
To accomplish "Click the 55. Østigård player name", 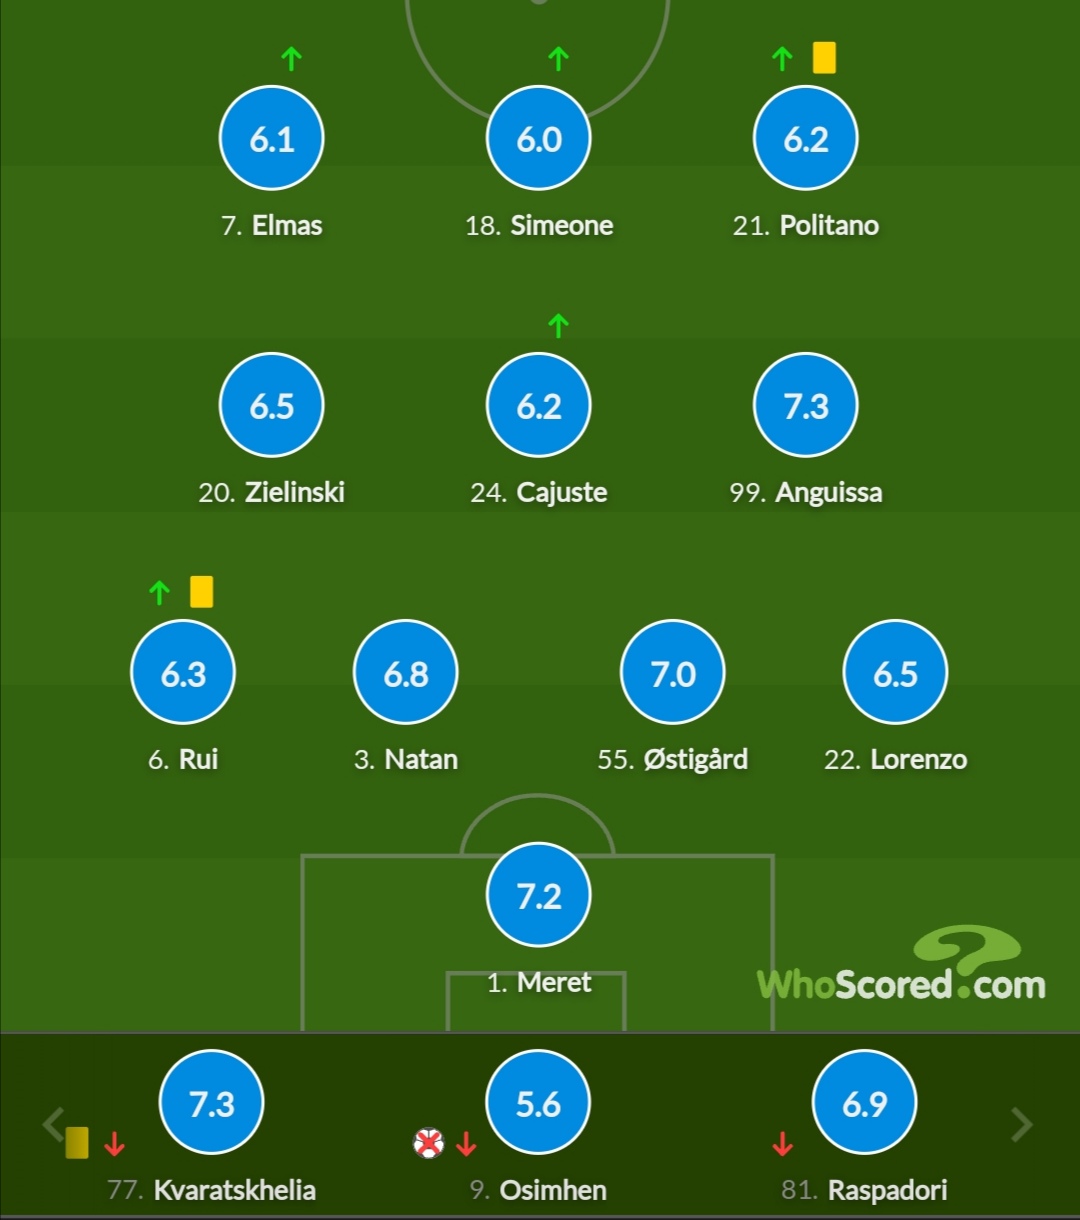I will click(673, 759).
